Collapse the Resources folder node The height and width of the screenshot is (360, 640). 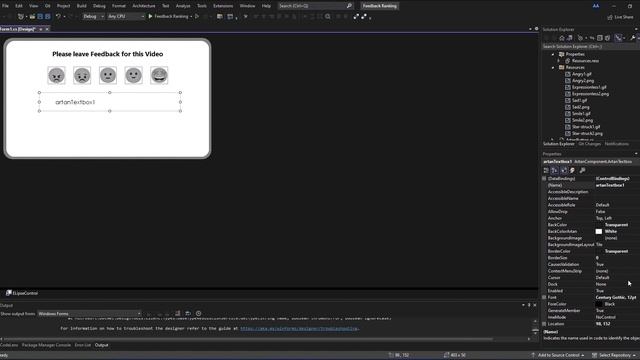553,67
